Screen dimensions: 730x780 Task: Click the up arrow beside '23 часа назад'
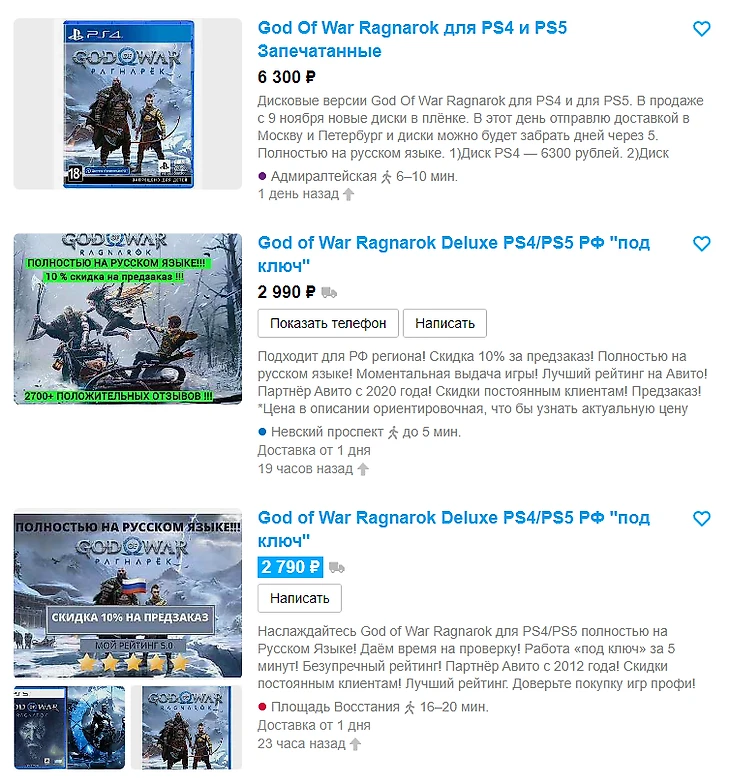(355, 744)
